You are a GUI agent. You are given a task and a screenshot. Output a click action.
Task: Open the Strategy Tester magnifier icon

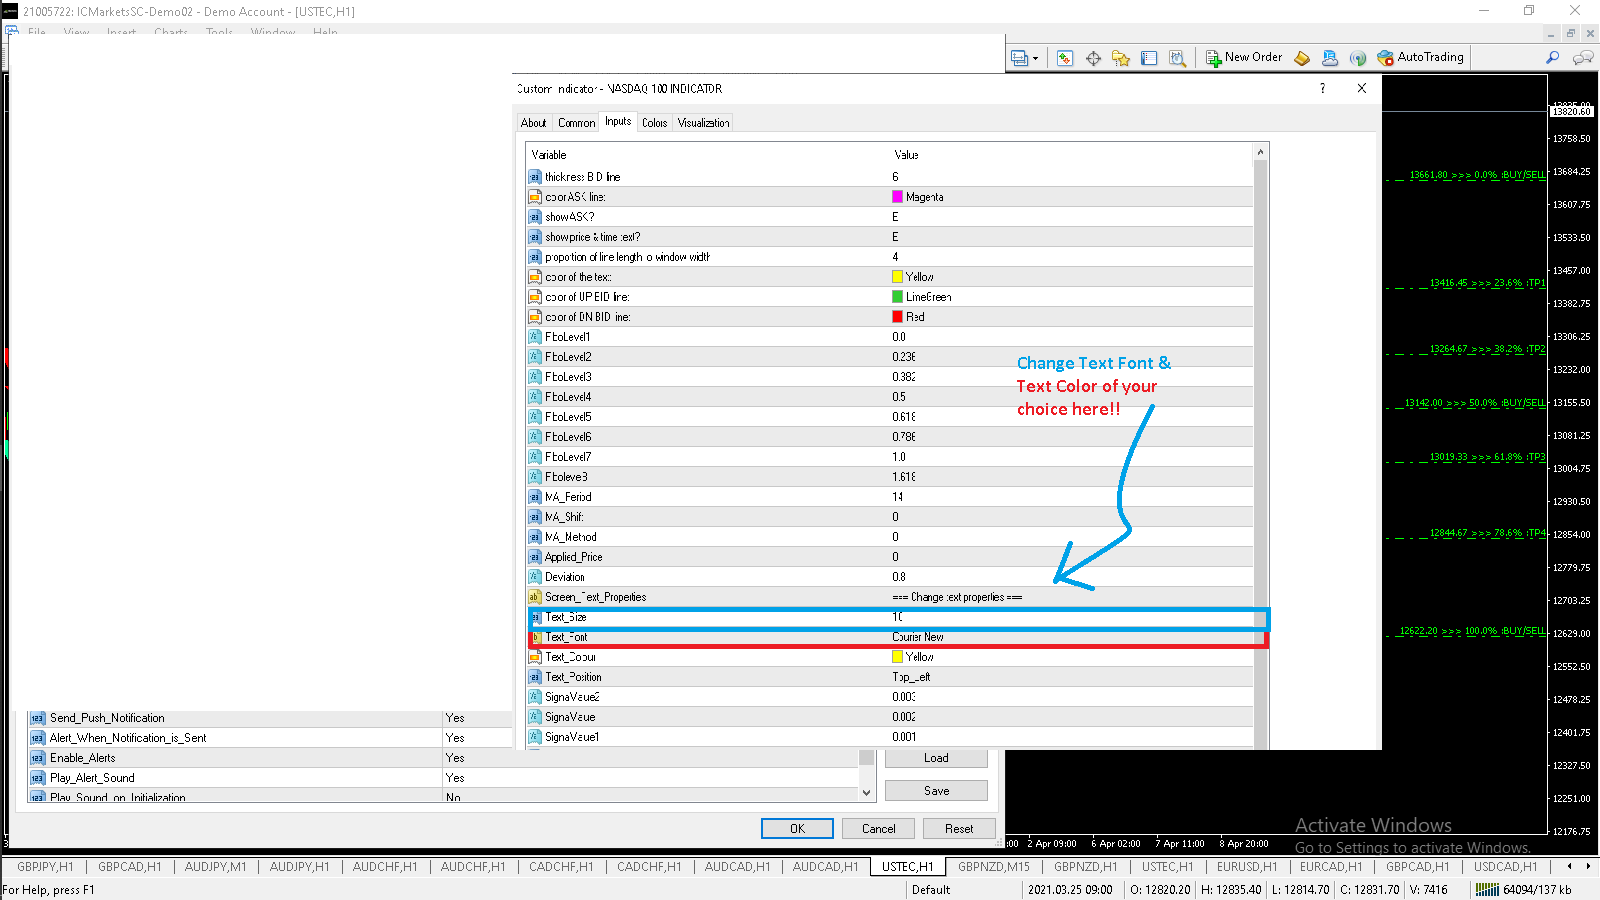tap(1178, 58)
